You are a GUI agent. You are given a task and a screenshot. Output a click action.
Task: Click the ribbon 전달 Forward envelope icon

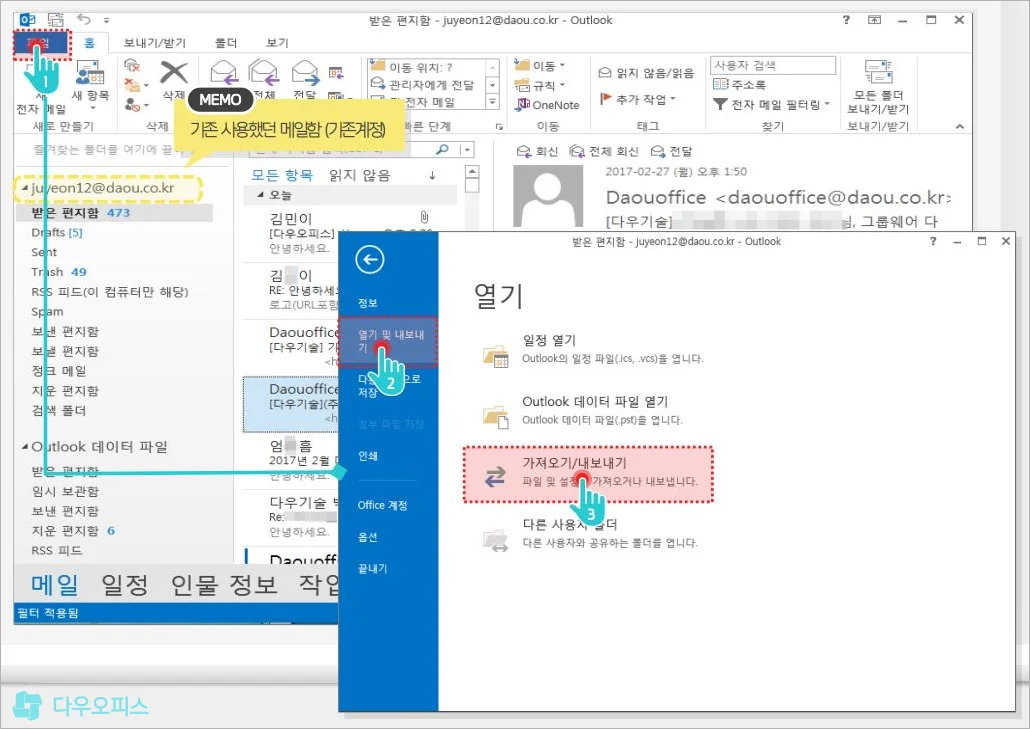point(305,73)
